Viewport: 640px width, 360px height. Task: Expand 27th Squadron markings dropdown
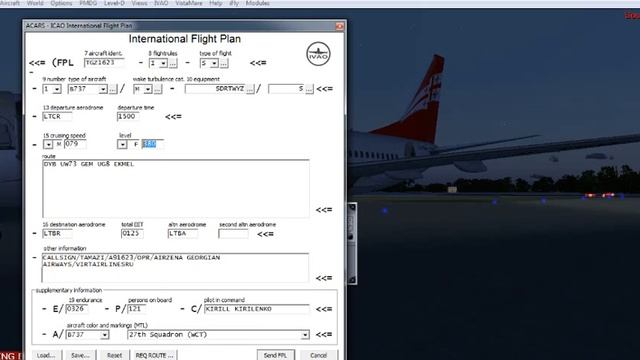(305, 335)
